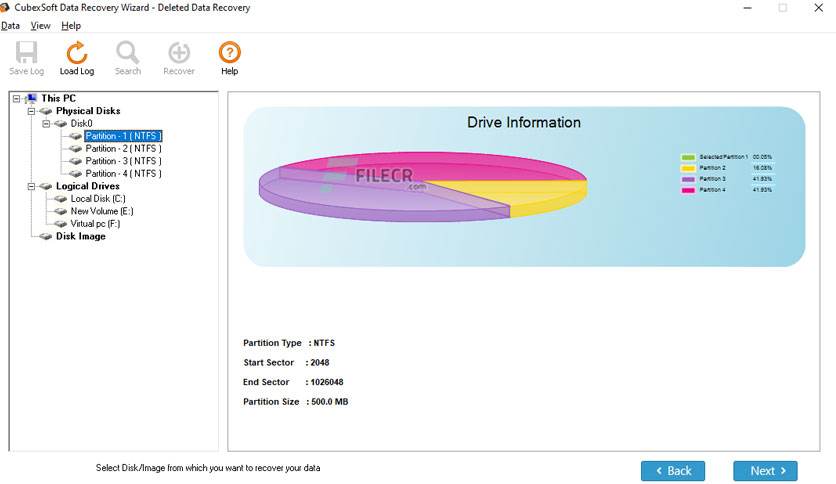Select Partition - 3 ( NTFS )
The height and width of the screenshot is (484, 836).
pyautogui.click(x=123, y=161)
